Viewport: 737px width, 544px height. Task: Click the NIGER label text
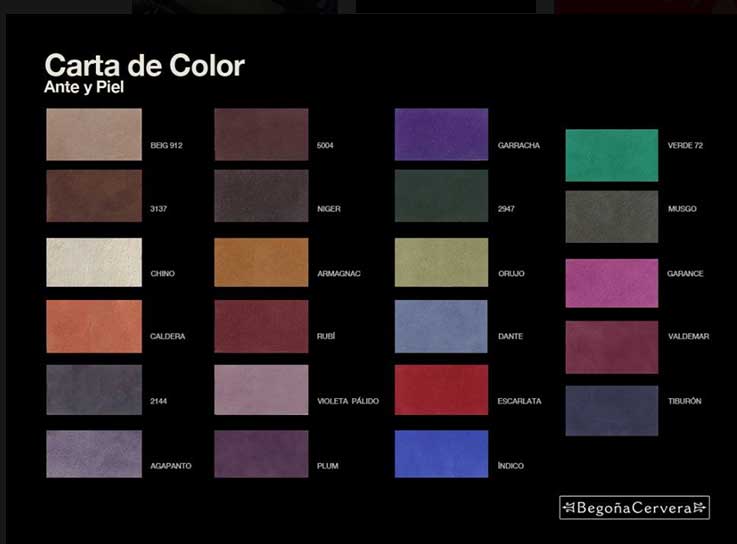click(x=329, y=209)
